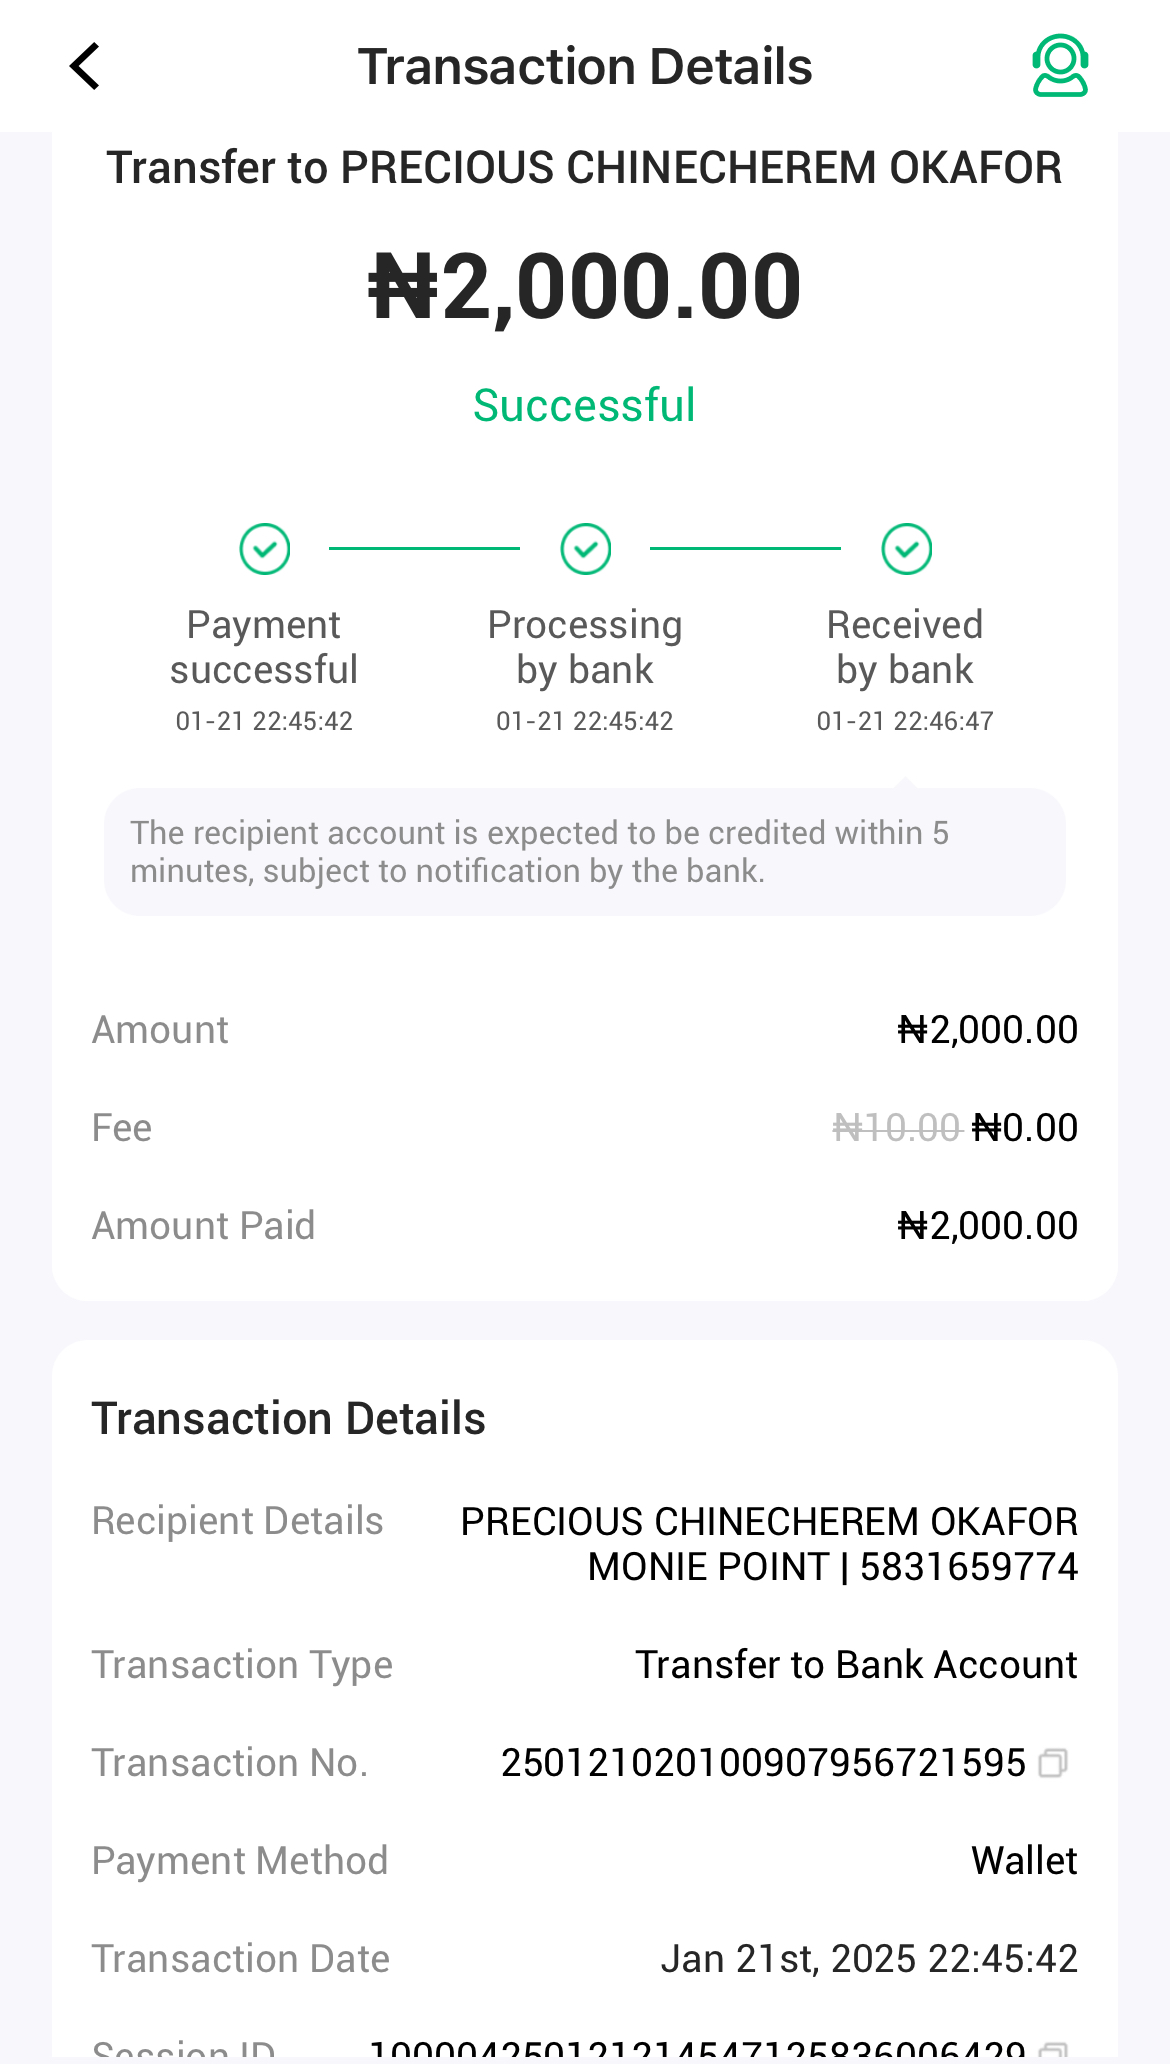Tap the ₦2,000.00 headline amount
Viewport: 1170px width, 2064px height.
(585, 287)
